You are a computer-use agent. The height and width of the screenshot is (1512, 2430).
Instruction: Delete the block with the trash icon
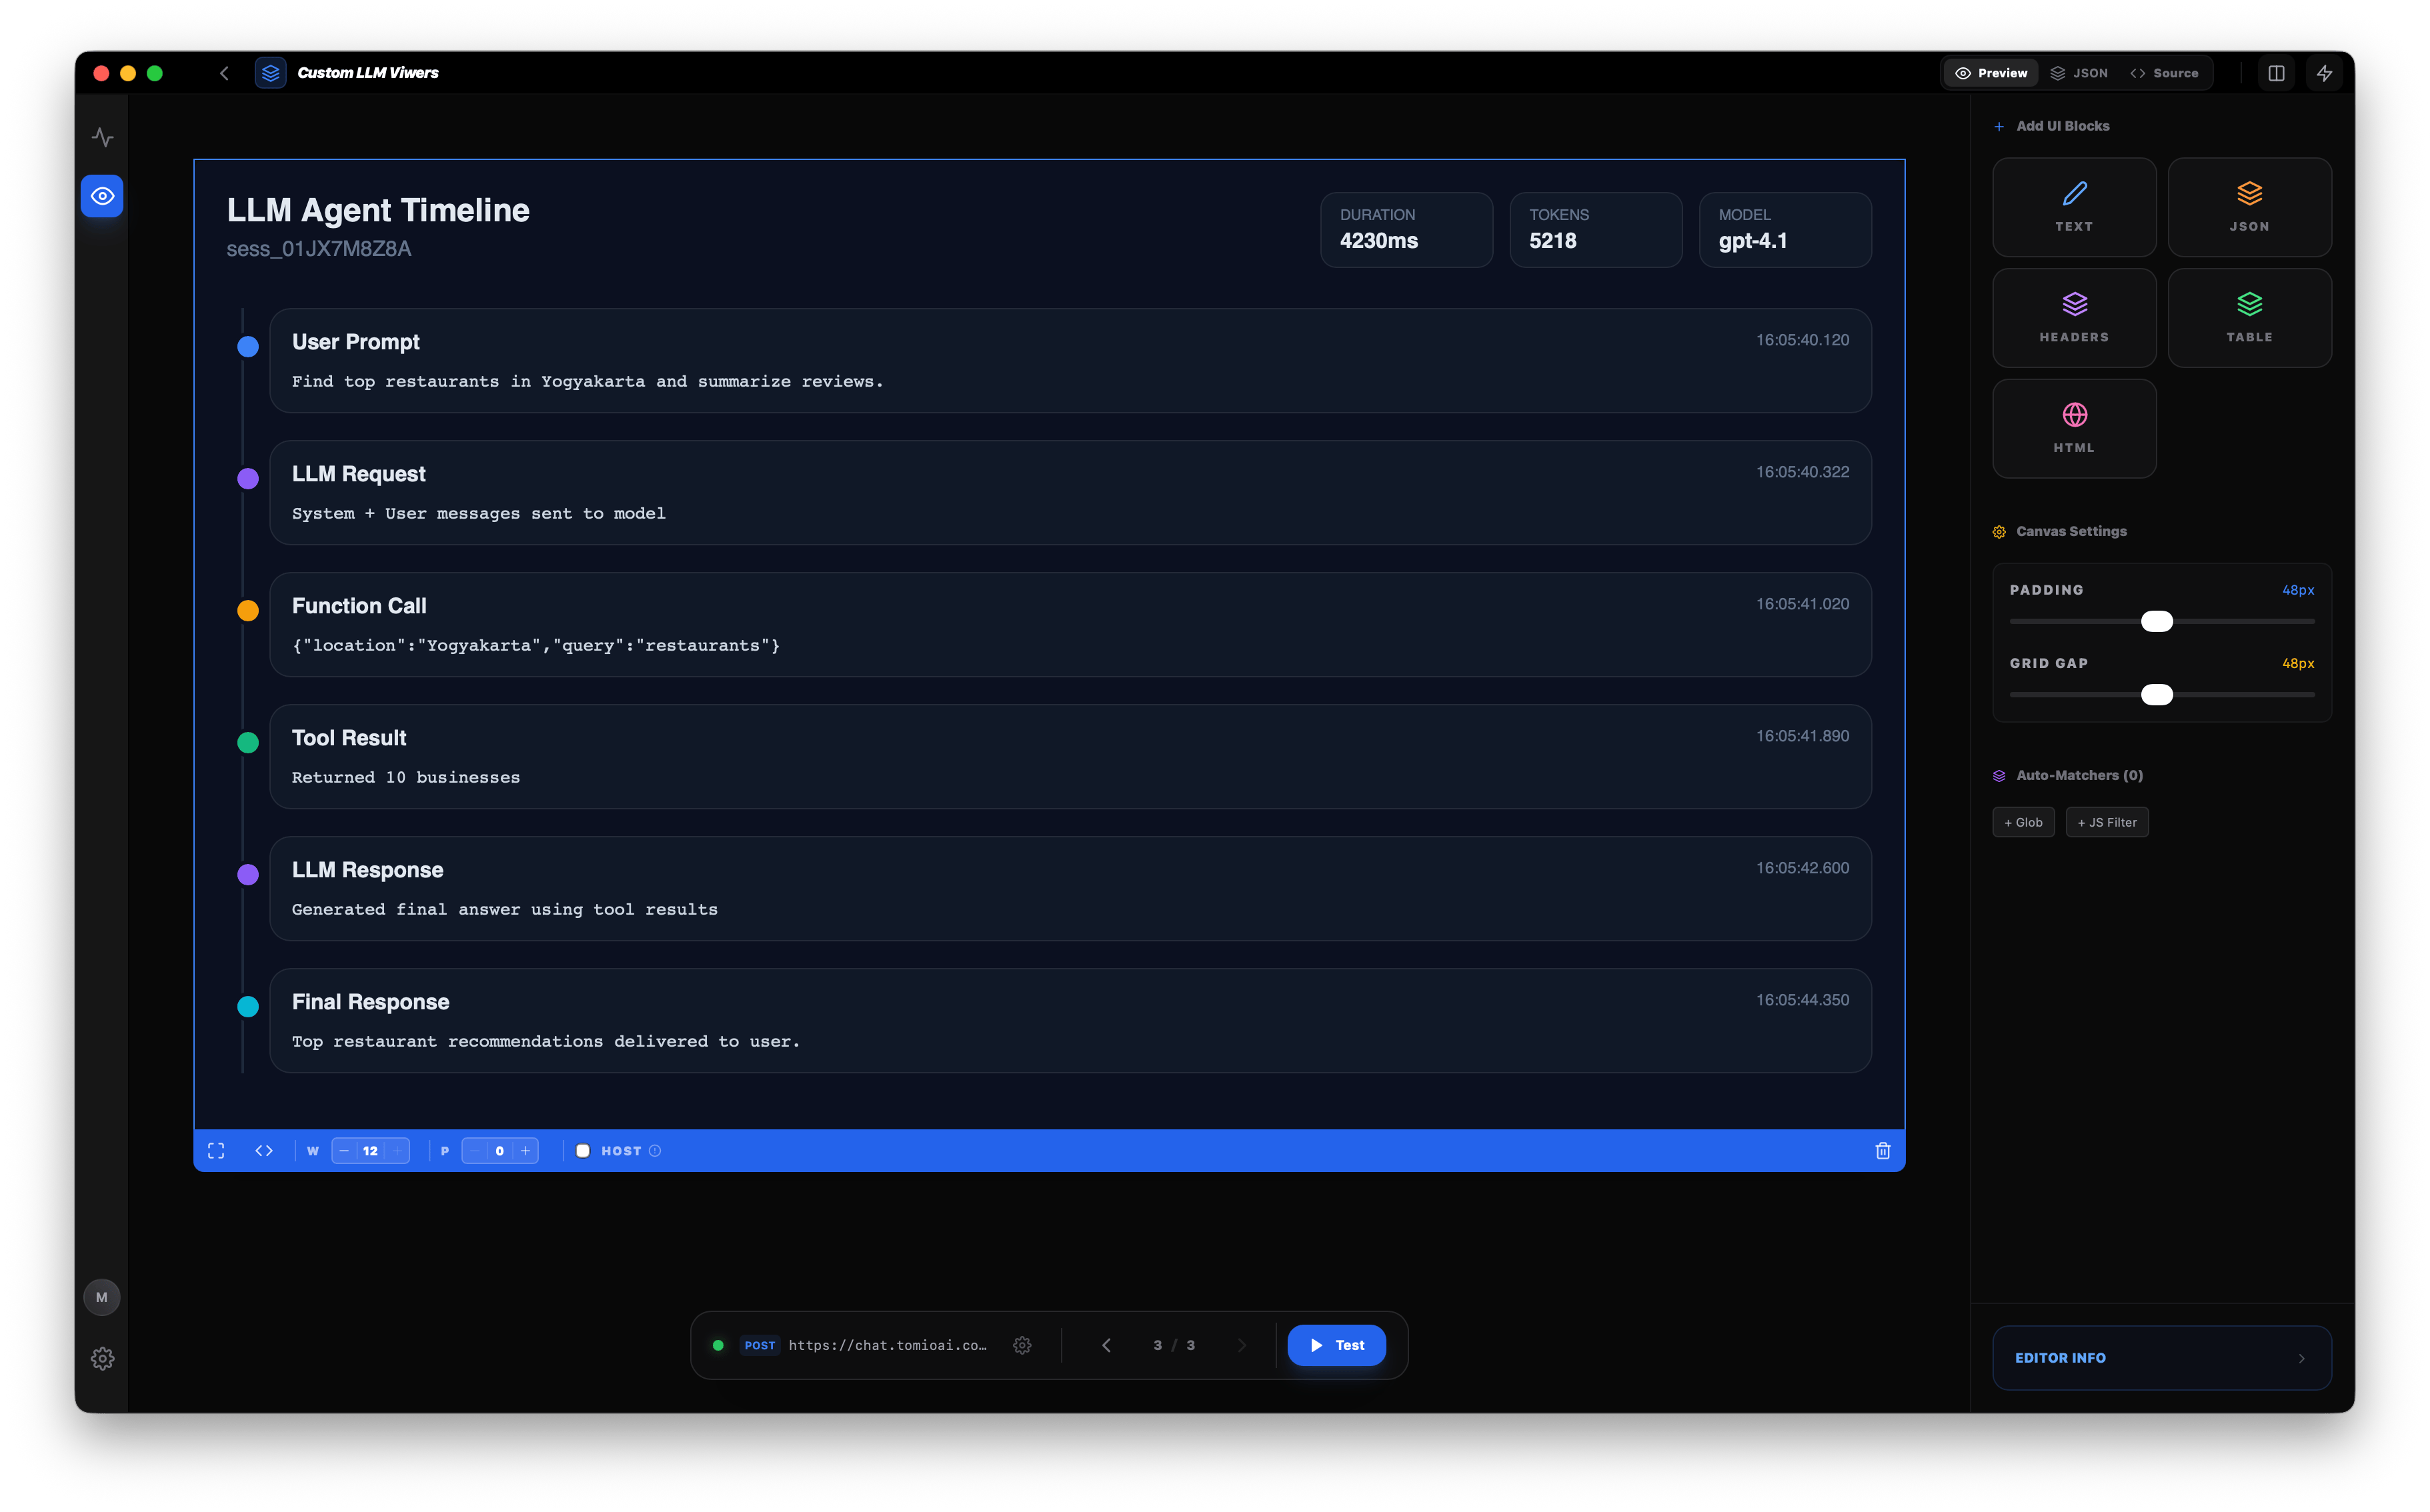1883,1151
